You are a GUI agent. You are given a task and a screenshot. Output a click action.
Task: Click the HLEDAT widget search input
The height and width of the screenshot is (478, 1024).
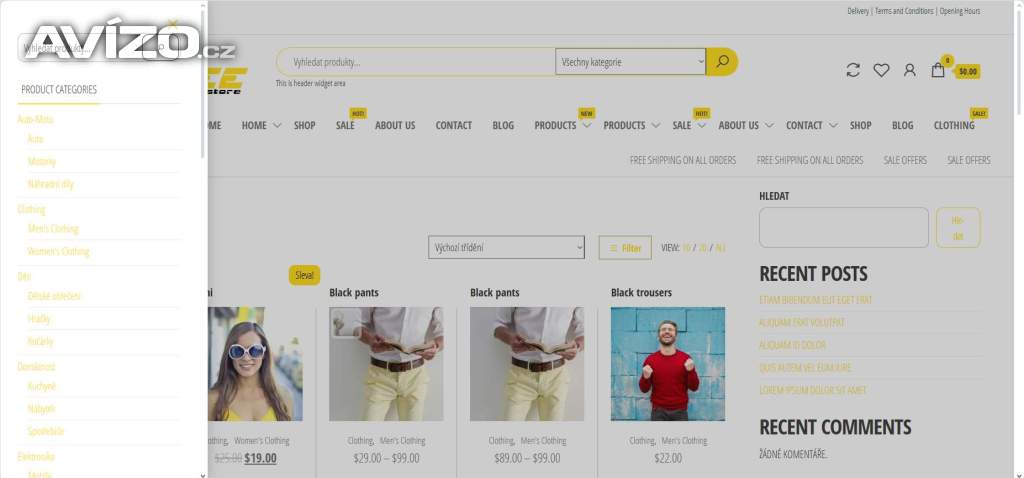(x=844, y=227)
